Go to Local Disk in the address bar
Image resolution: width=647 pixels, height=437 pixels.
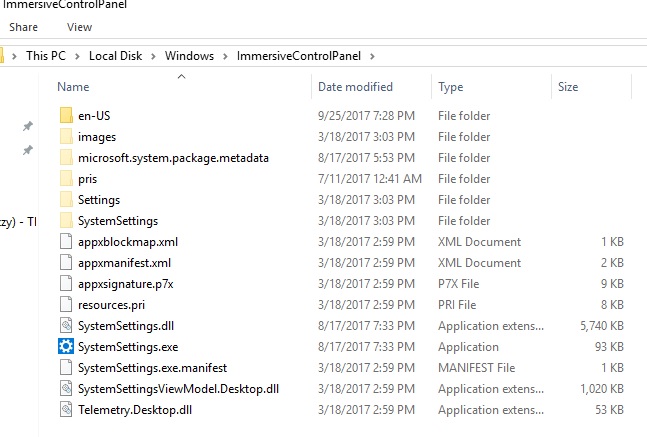tap(116, 56)
